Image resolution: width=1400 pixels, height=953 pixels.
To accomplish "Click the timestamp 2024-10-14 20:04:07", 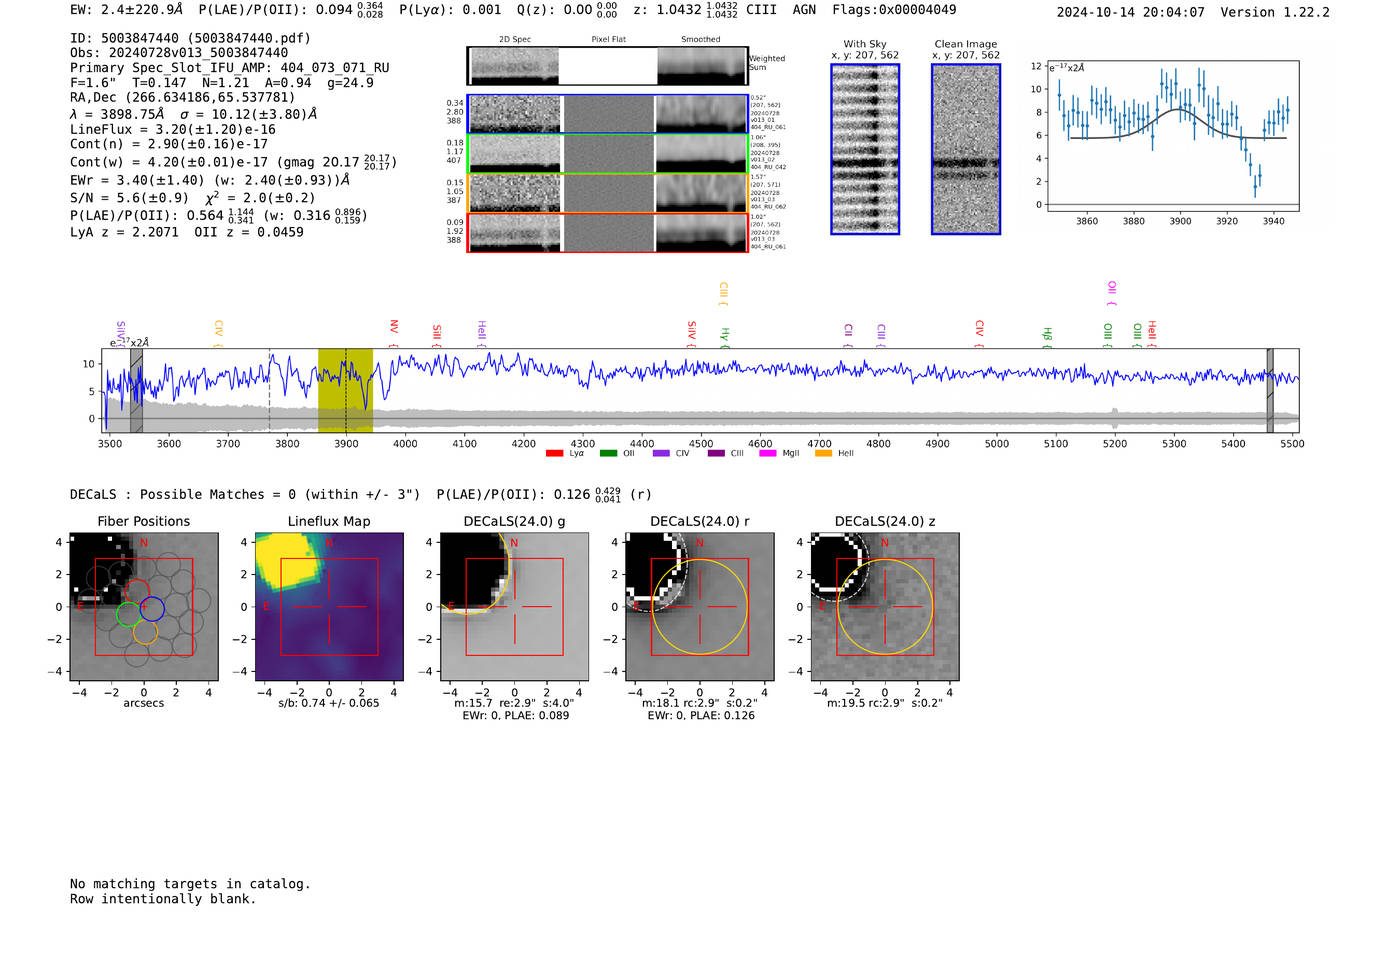I will 1131,13.
